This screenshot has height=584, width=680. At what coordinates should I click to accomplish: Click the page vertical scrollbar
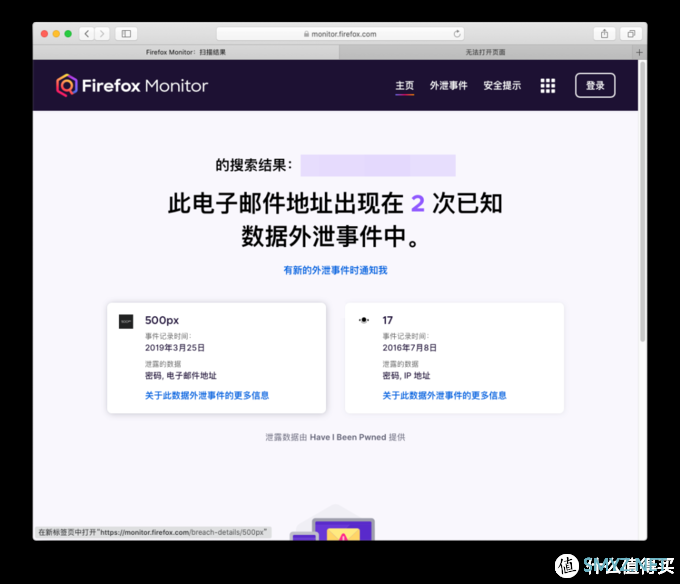point(643,202)
